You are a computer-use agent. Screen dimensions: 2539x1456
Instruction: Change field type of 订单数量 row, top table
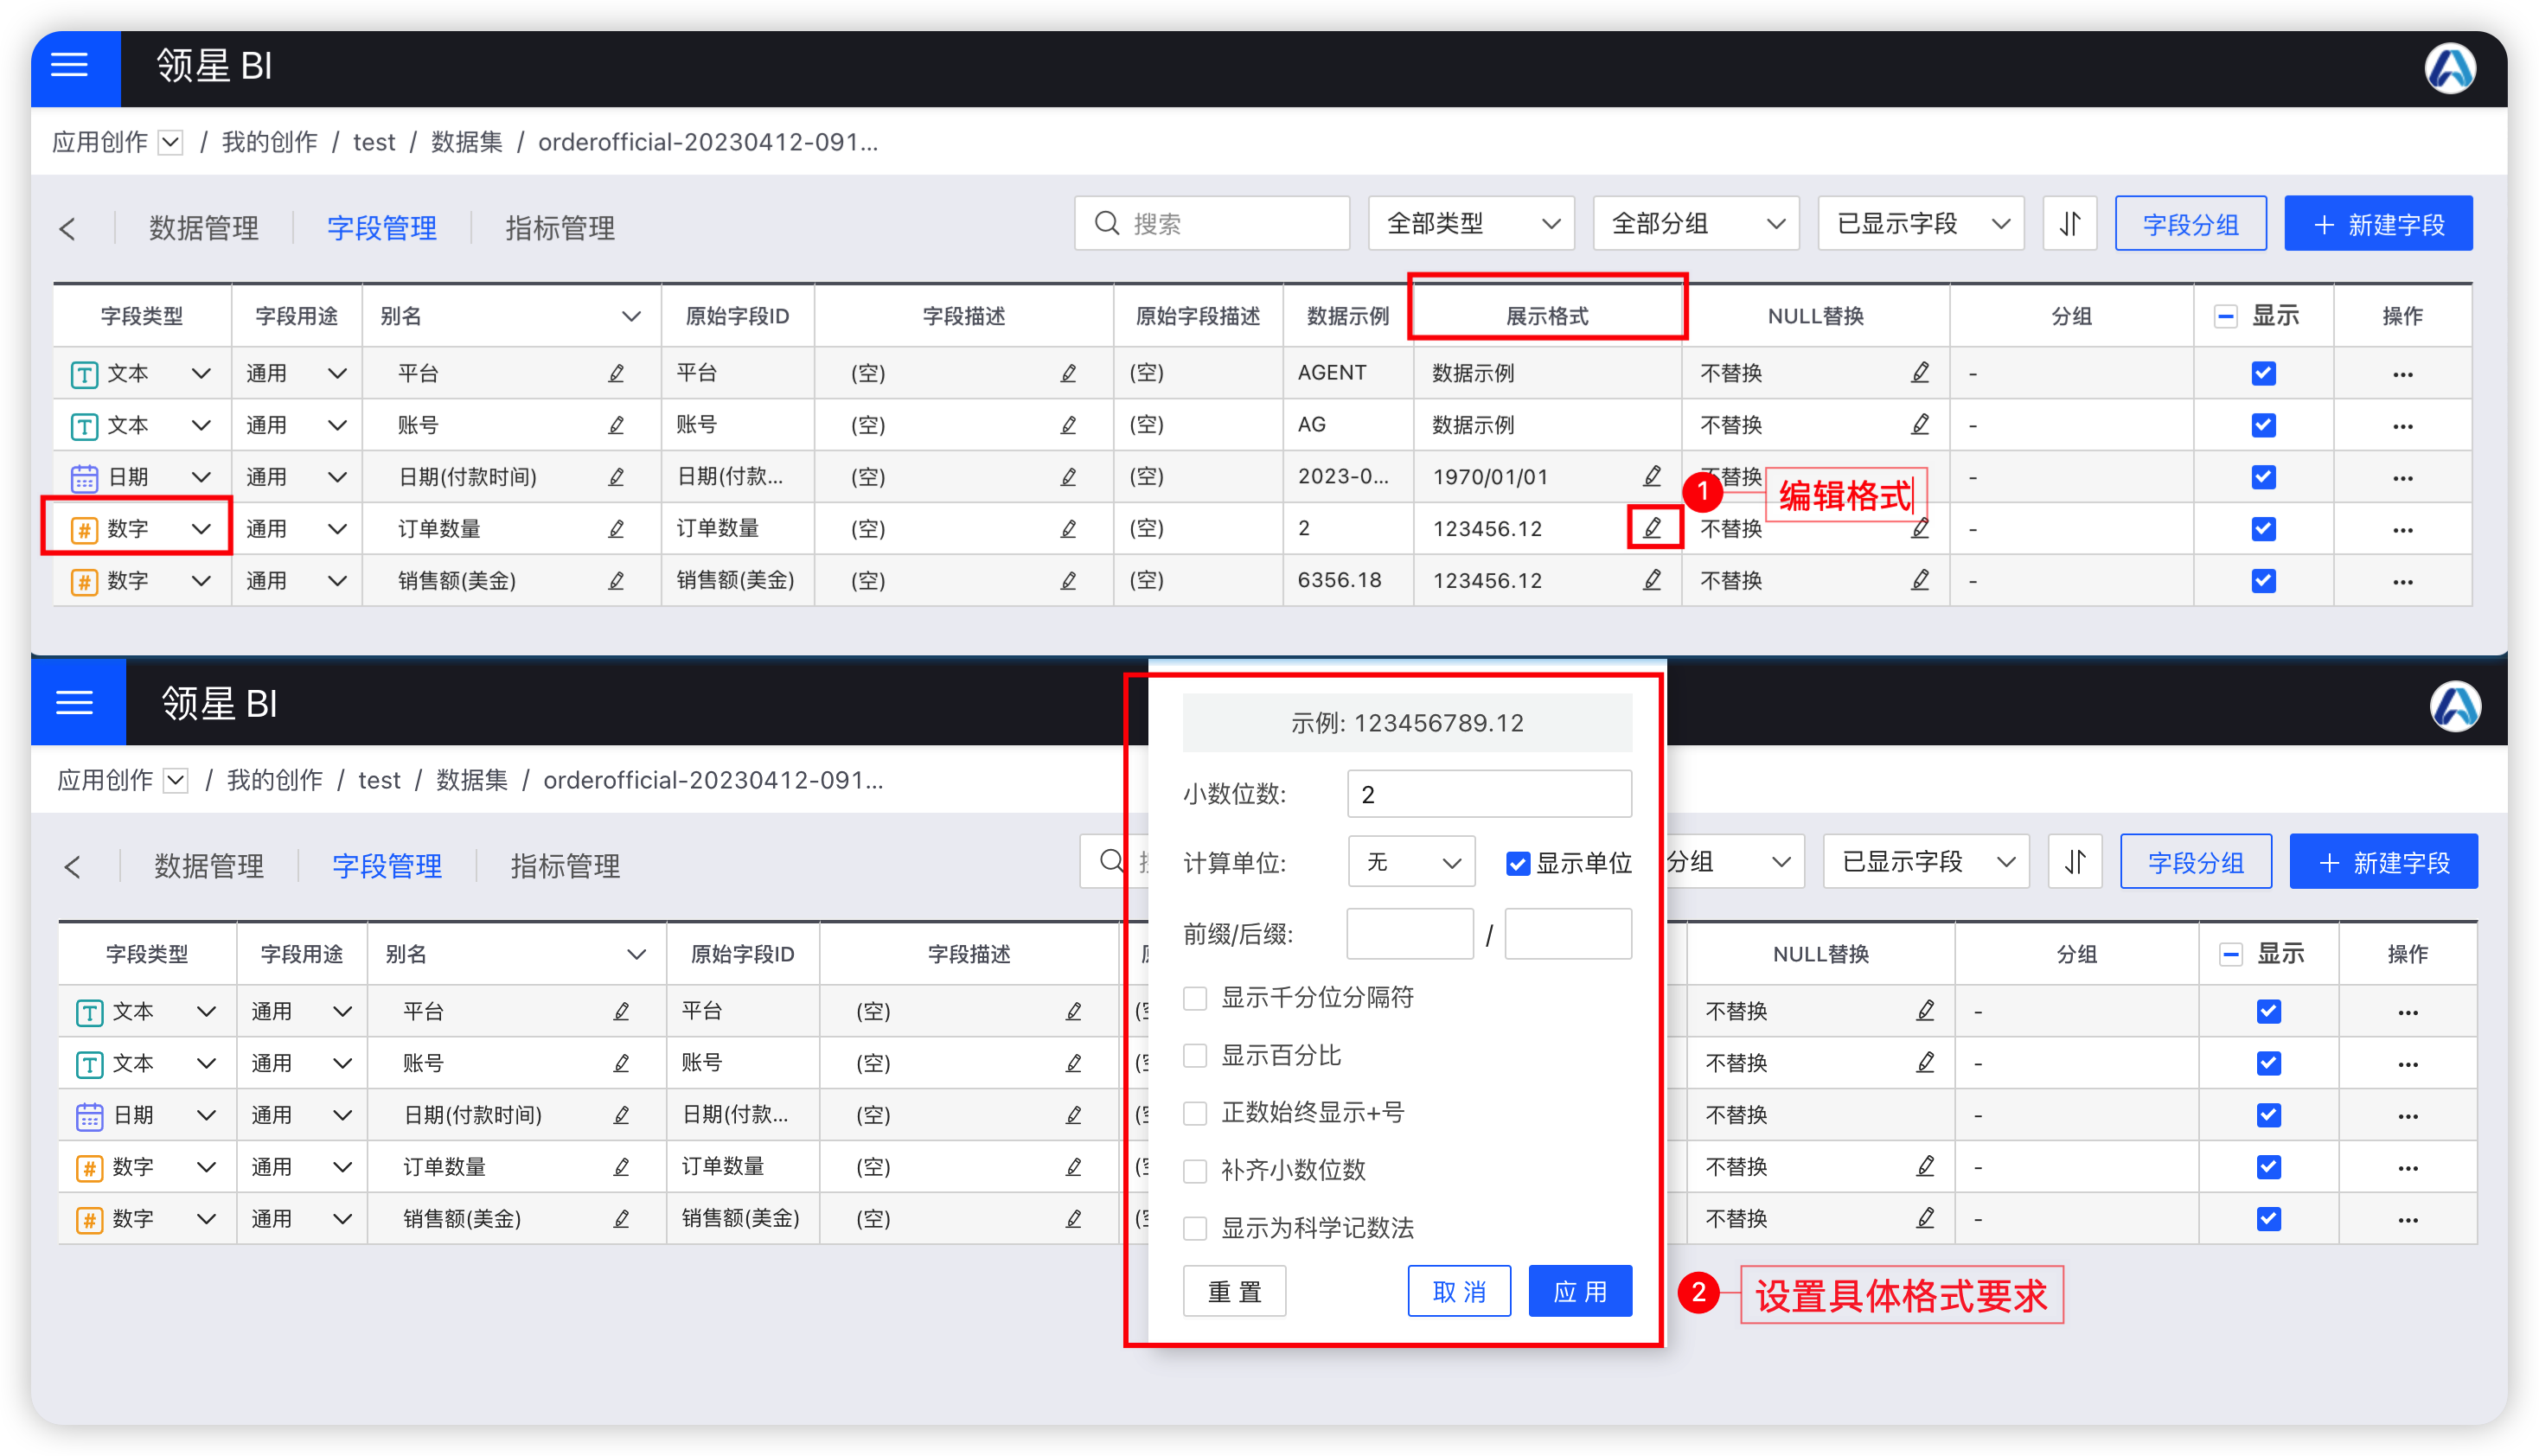(x=200, y=528)
